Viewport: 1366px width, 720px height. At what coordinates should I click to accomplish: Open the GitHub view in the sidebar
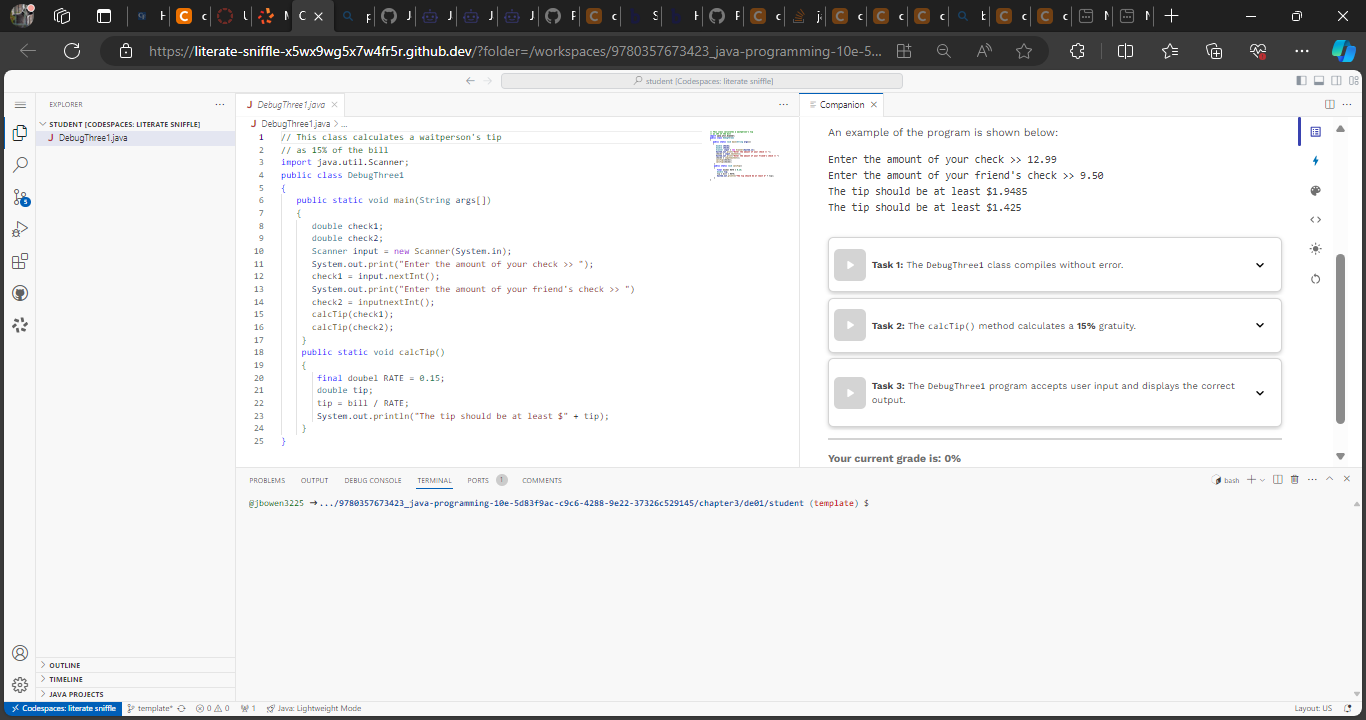point(20,292)
